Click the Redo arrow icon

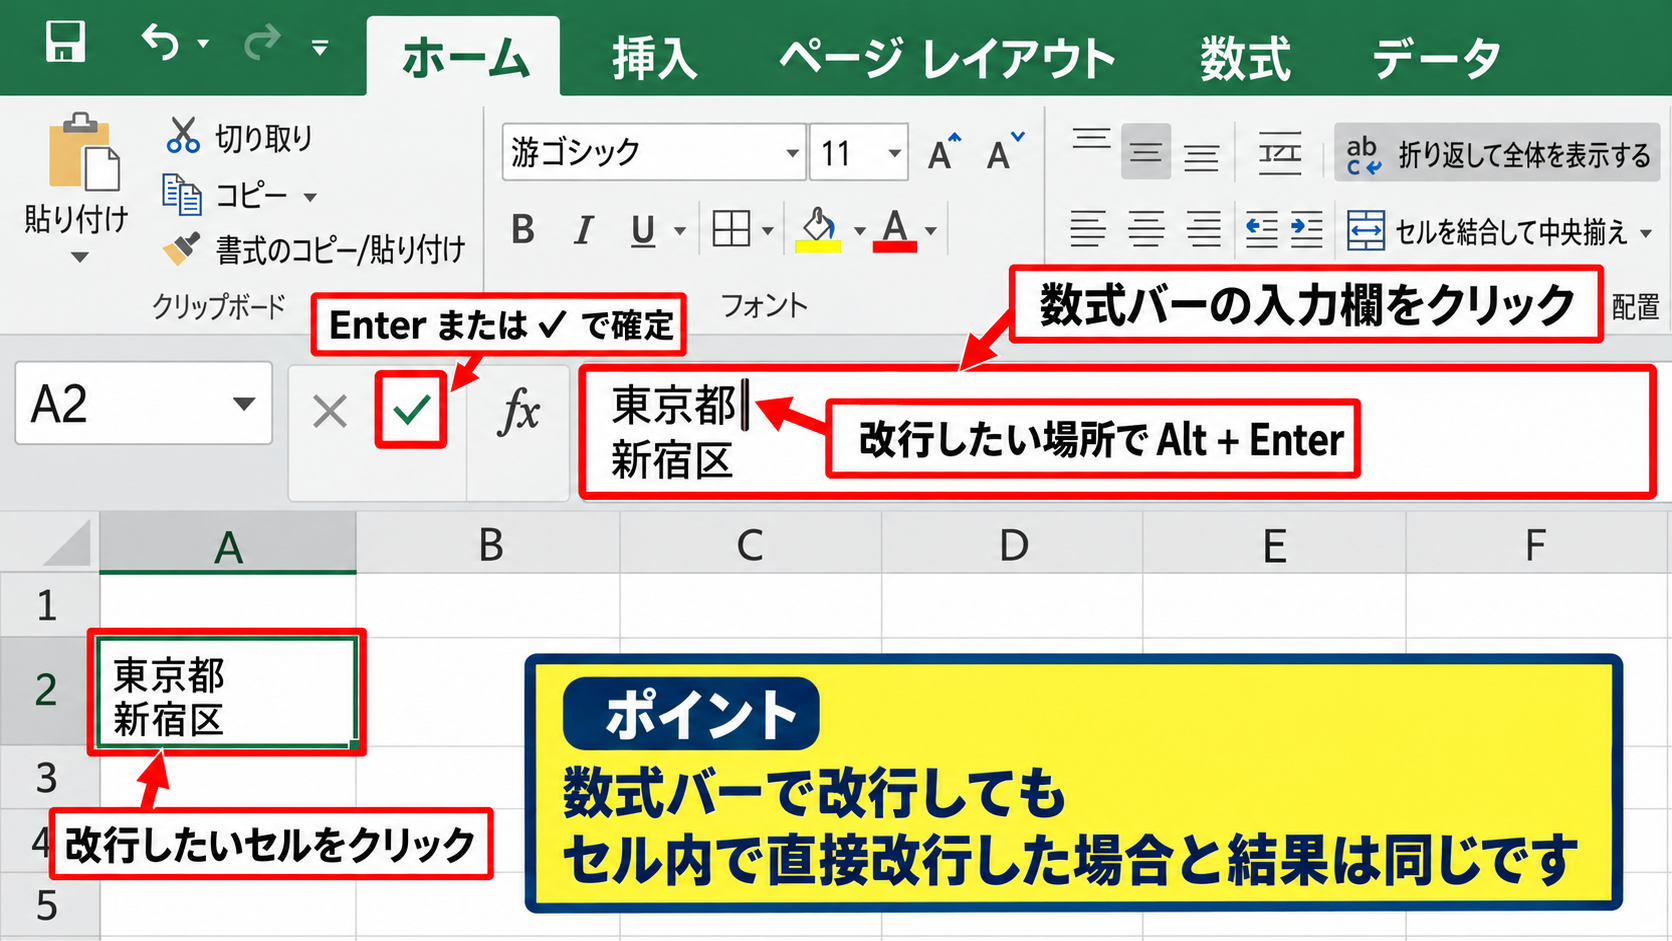click(x=263, y=42)
